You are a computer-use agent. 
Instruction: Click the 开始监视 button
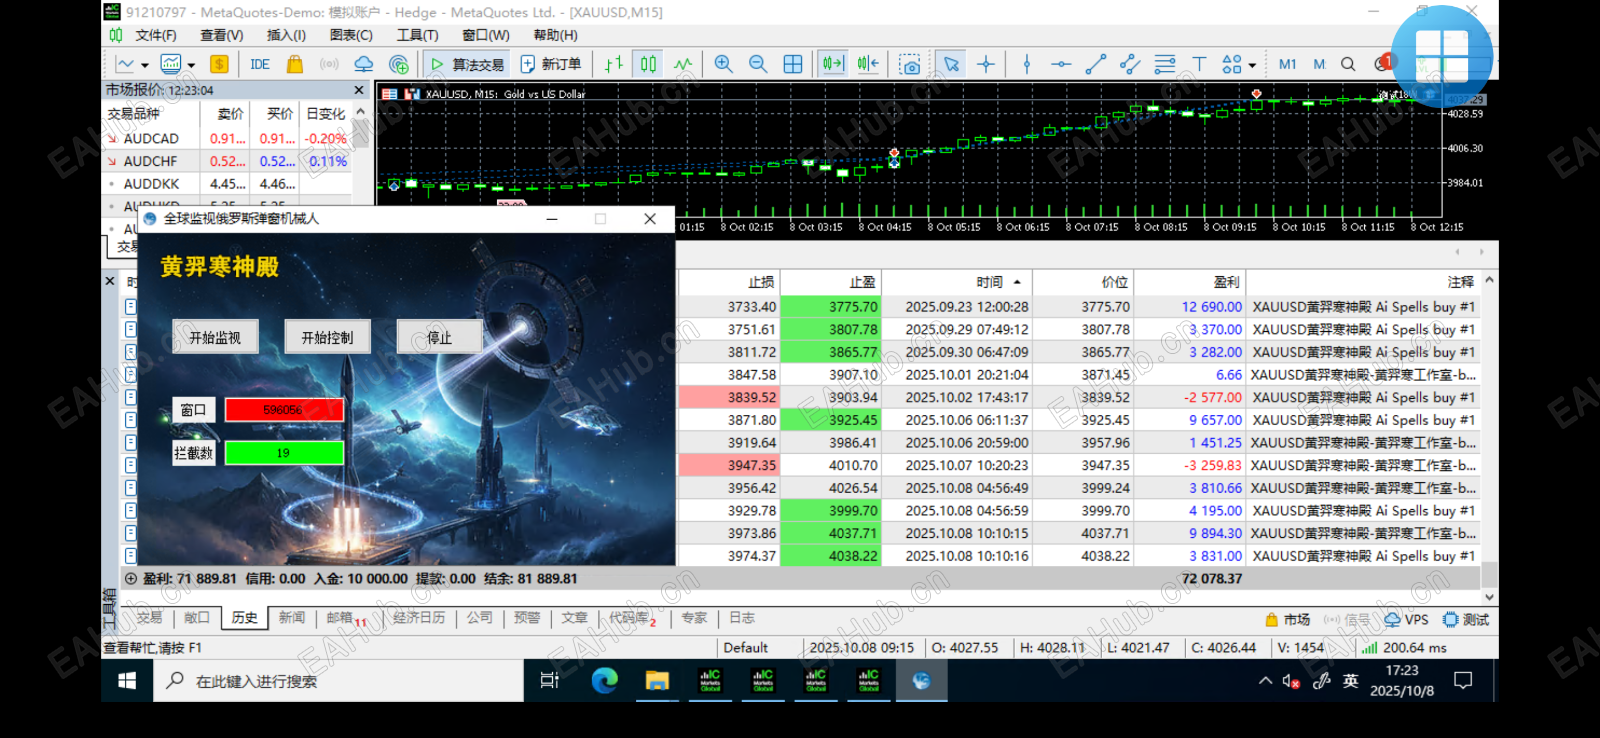click(x=215, y=337)
